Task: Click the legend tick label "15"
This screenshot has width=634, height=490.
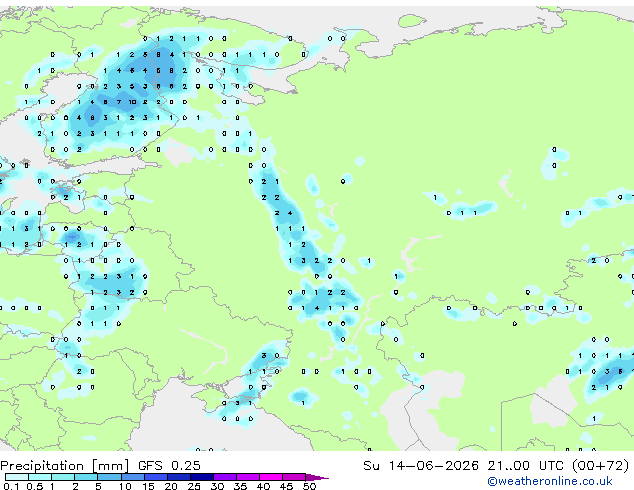Action: point(148,486)
